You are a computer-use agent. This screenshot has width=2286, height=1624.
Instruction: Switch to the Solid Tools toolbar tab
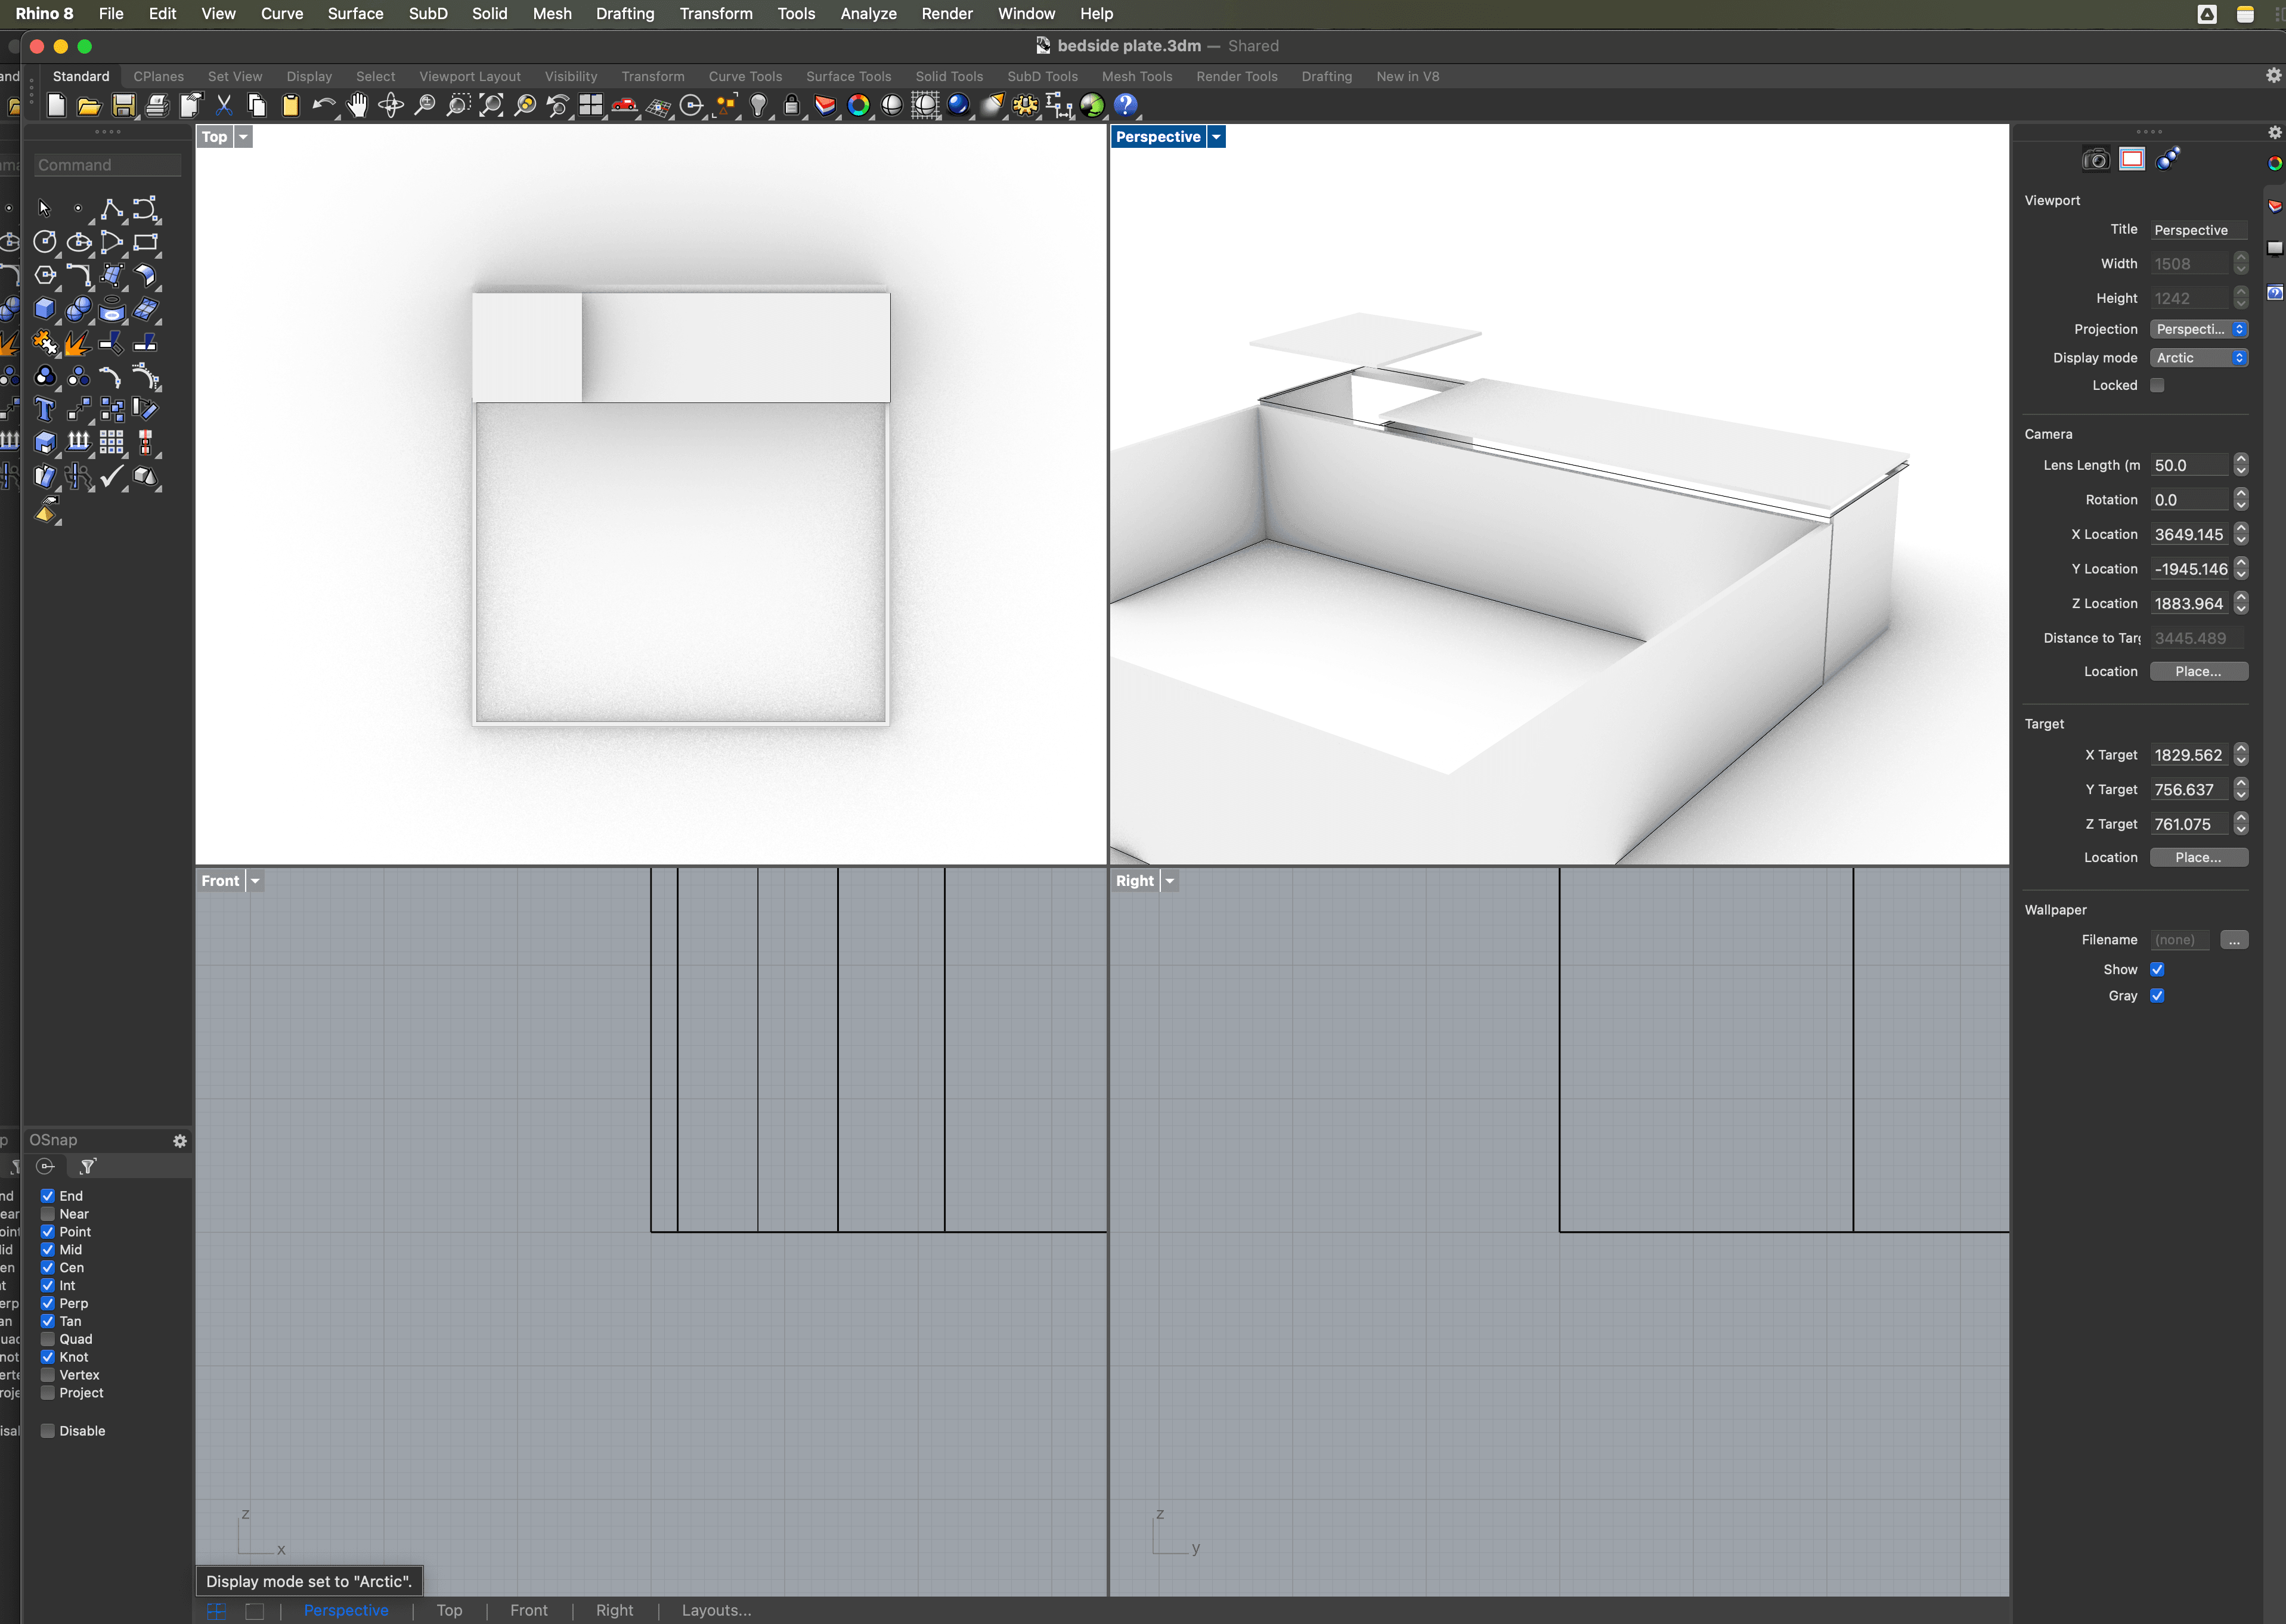[948, 76]
